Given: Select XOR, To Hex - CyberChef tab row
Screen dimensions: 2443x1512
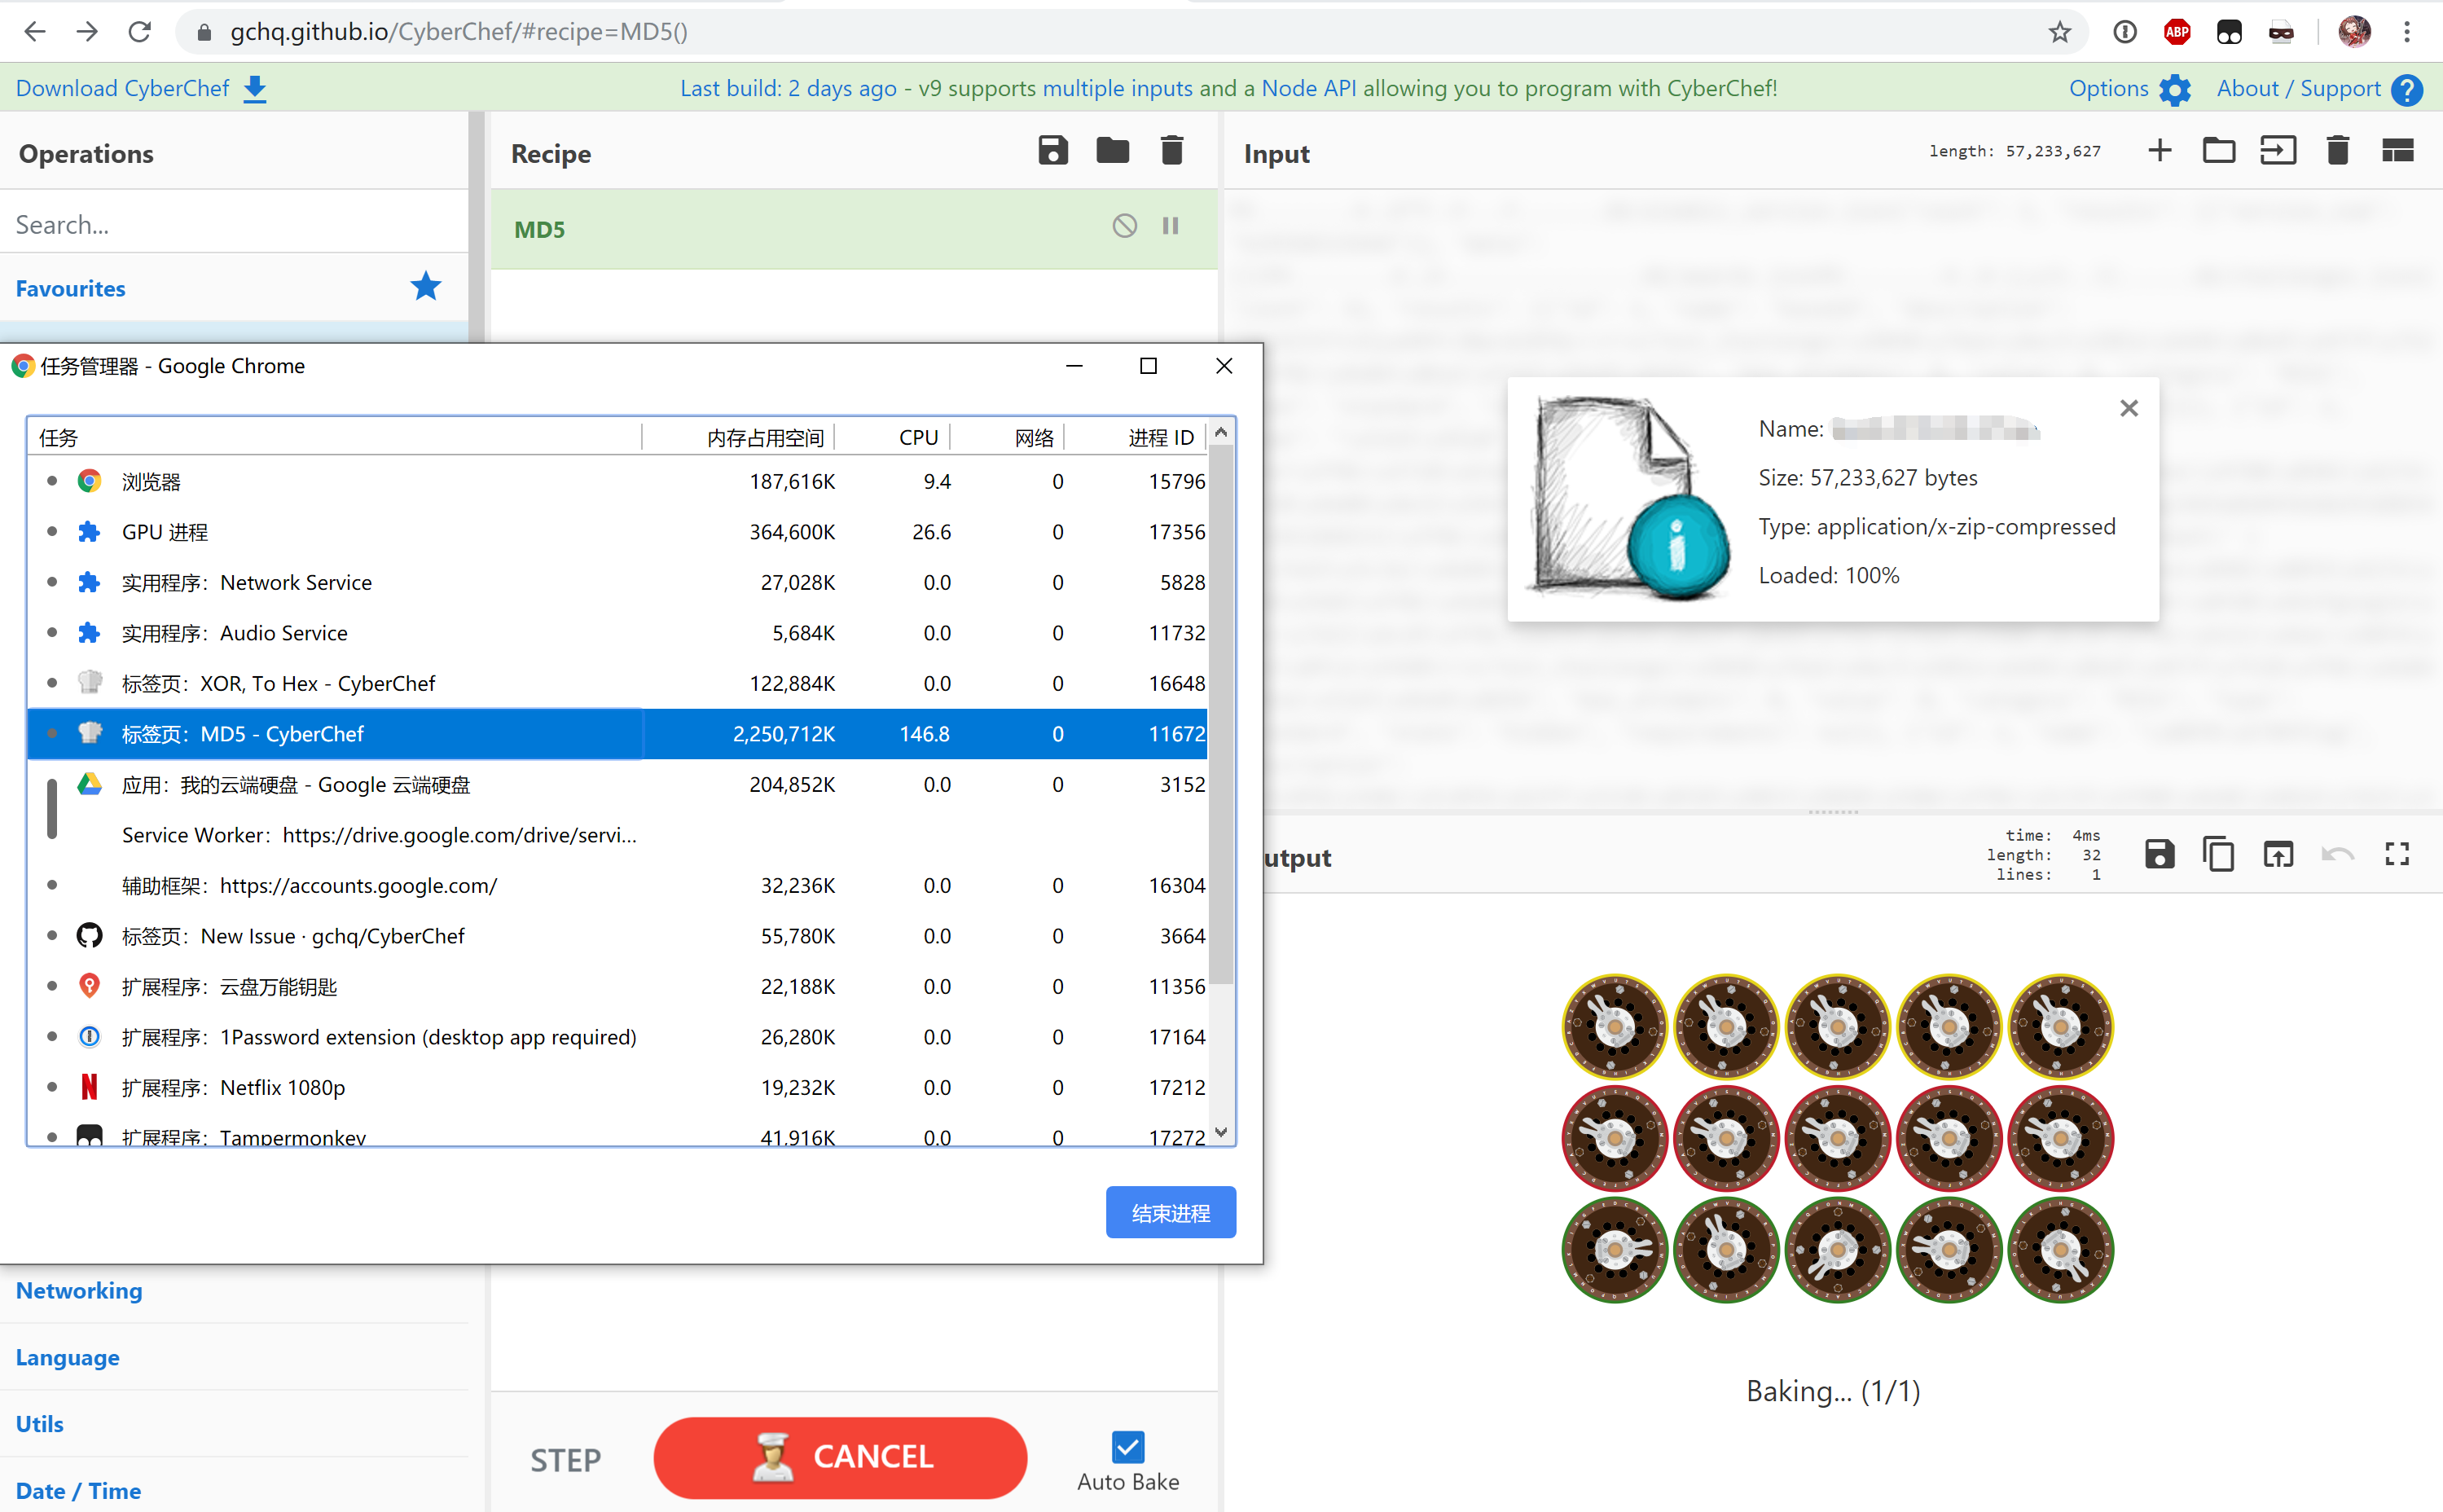Looking at the screenshot, I should click(618, 684).
